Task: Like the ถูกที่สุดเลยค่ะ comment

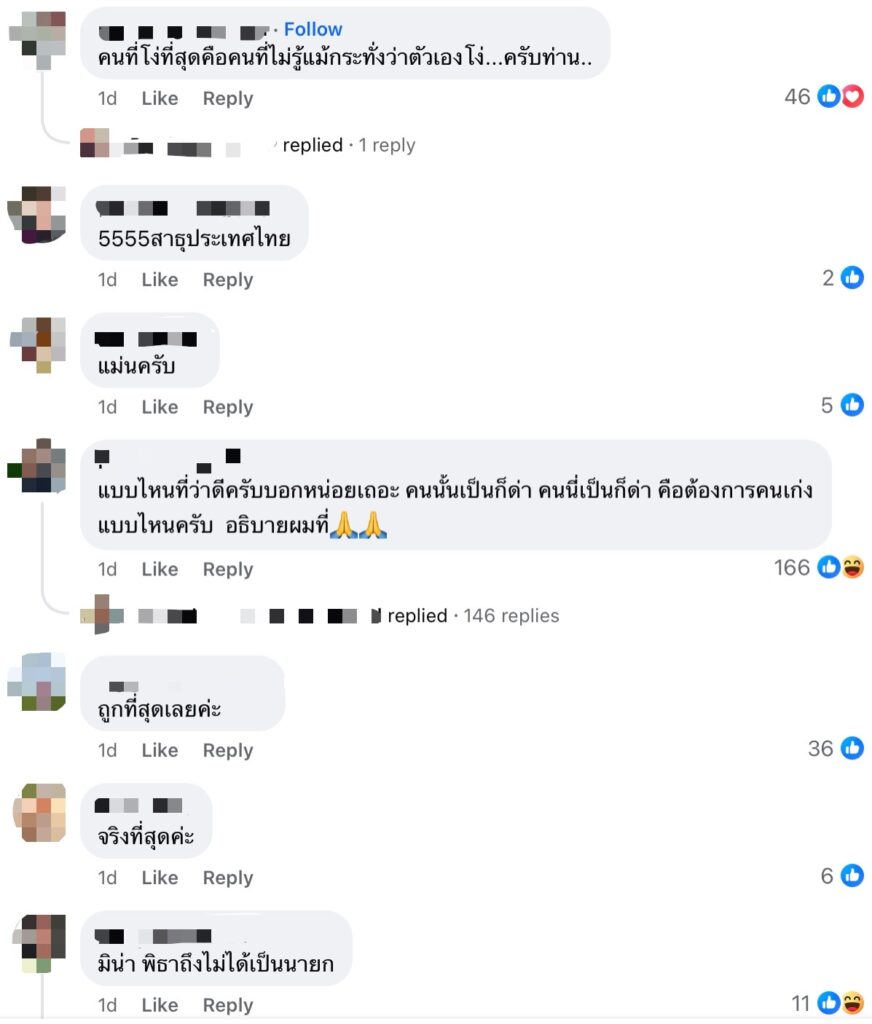Action: pos(160,750)
